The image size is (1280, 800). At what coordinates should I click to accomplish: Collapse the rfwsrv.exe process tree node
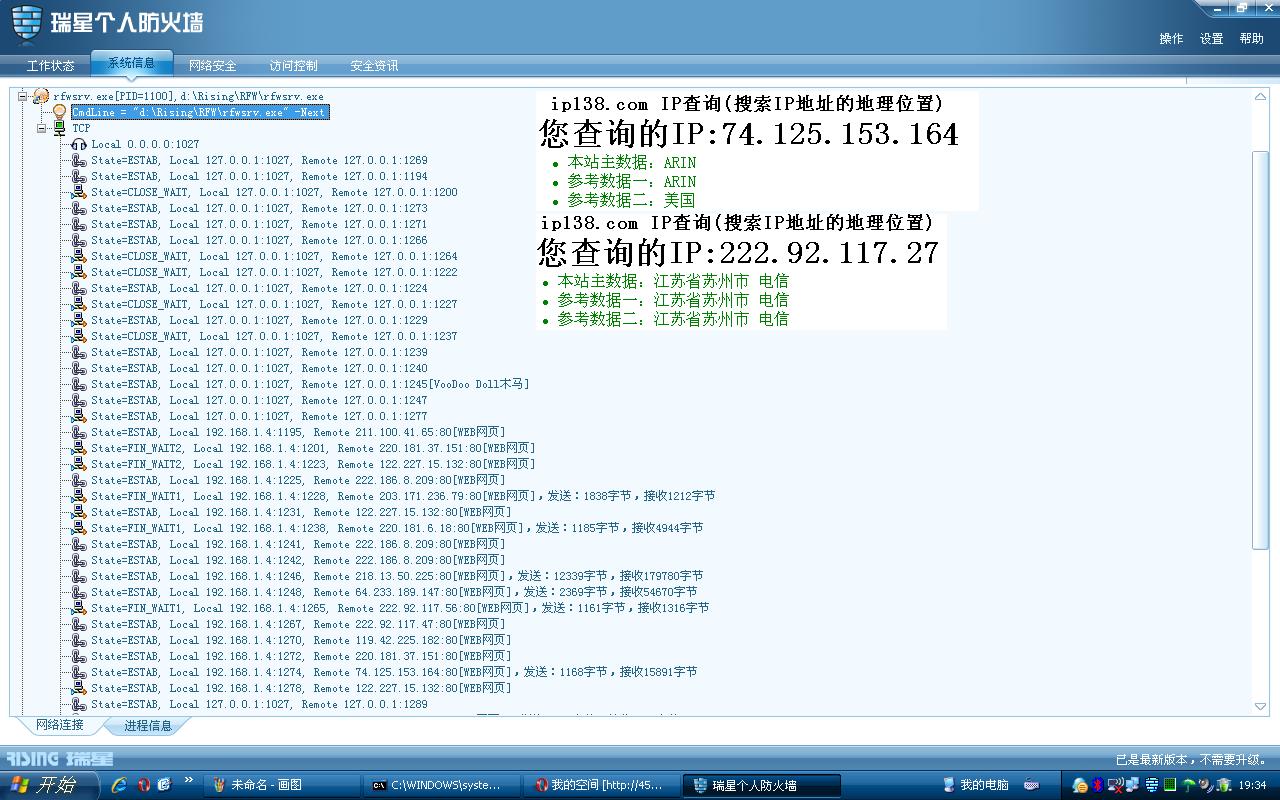point(23,96)
